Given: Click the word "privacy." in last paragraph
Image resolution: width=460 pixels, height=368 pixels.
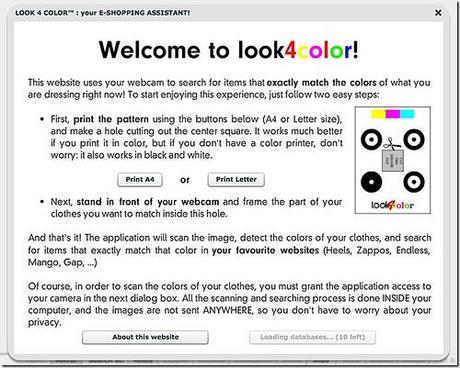Looking at the screenshot, I should (x=45, y=322).
